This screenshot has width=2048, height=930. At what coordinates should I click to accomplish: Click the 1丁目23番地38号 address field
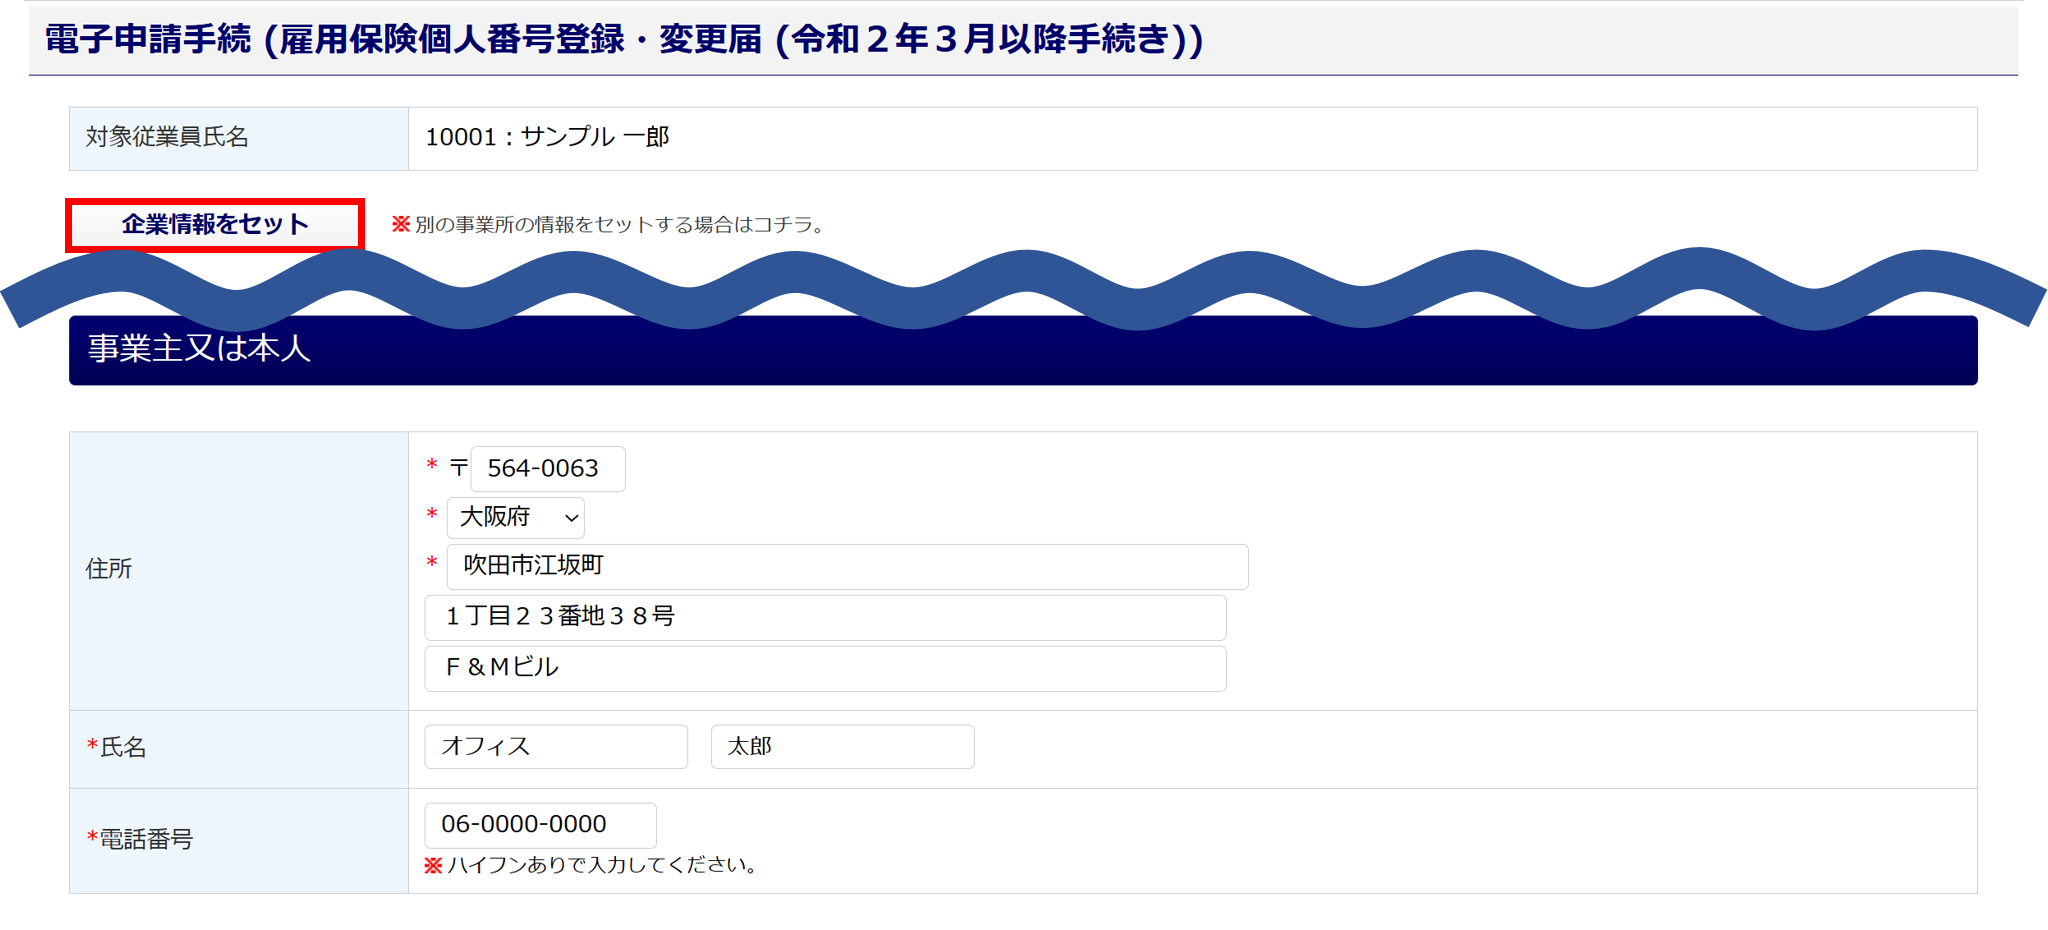pyautogui.click(x=824, y=618)
